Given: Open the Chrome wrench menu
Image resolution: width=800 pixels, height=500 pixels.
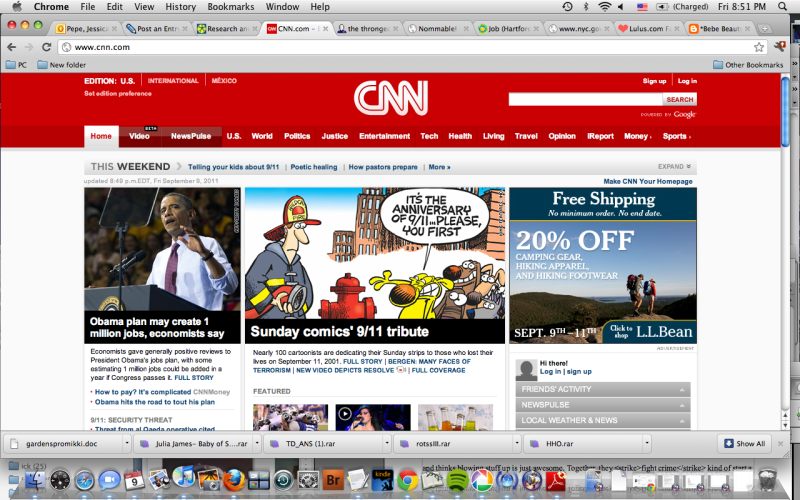Looking at the screenshot, I should point(779,47).
